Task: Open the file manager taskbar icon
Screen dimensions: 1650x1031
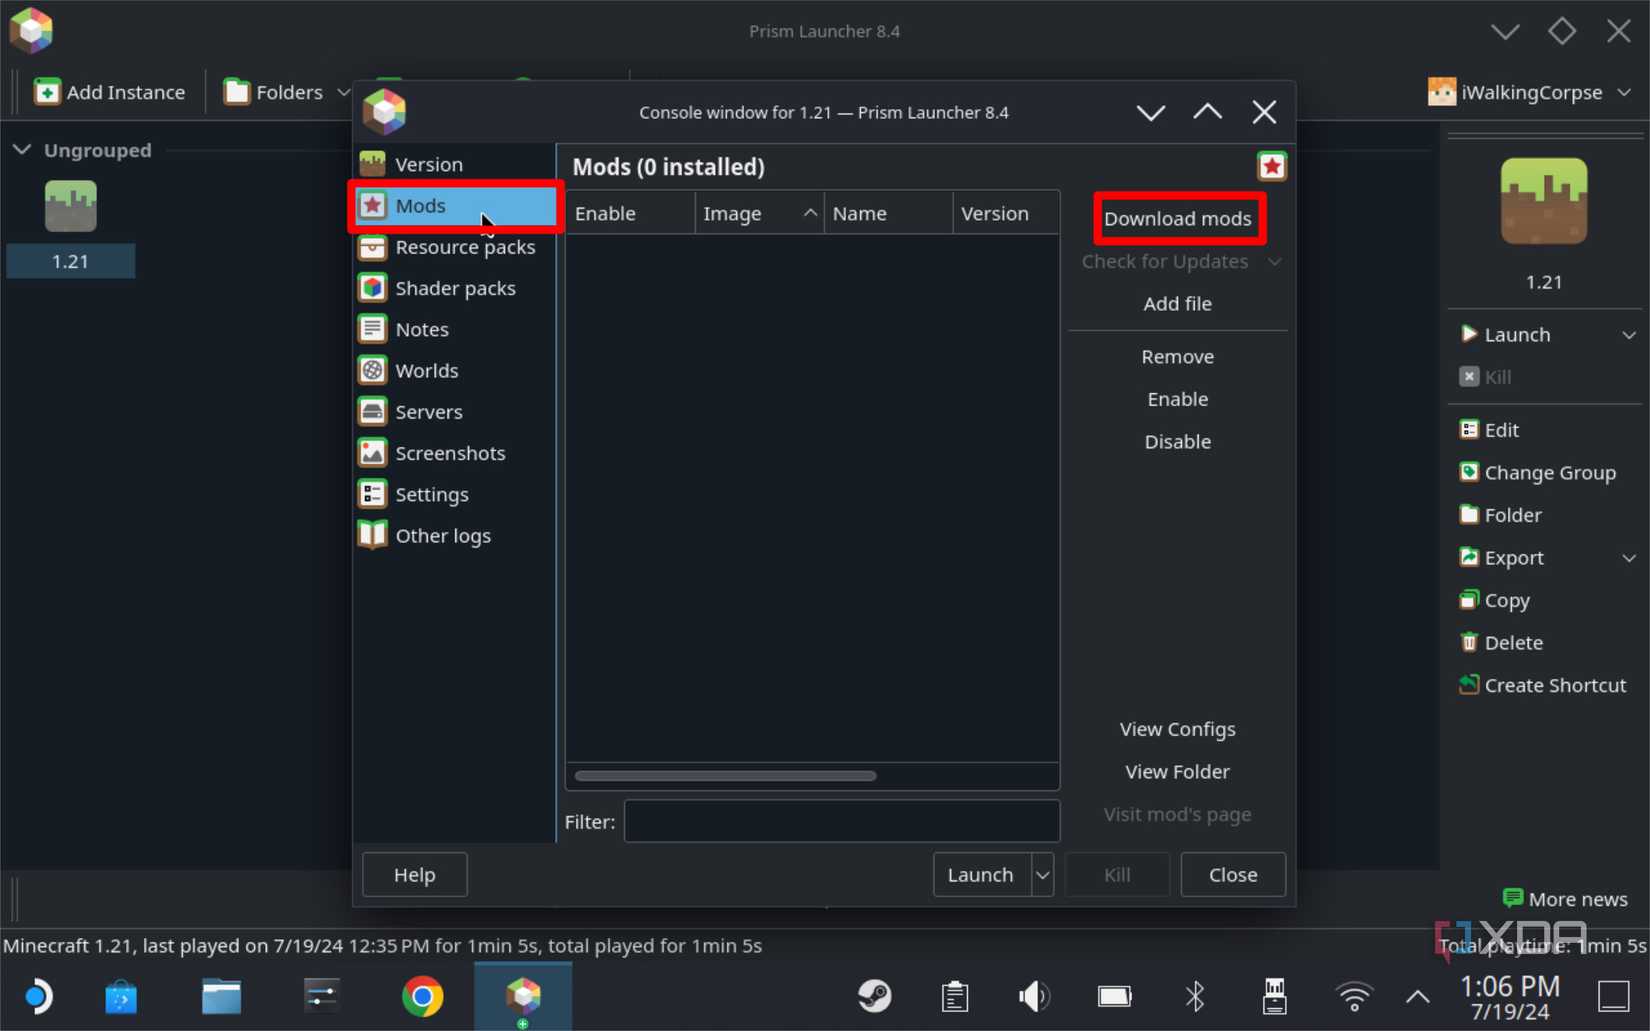Action: coord(221,996)
